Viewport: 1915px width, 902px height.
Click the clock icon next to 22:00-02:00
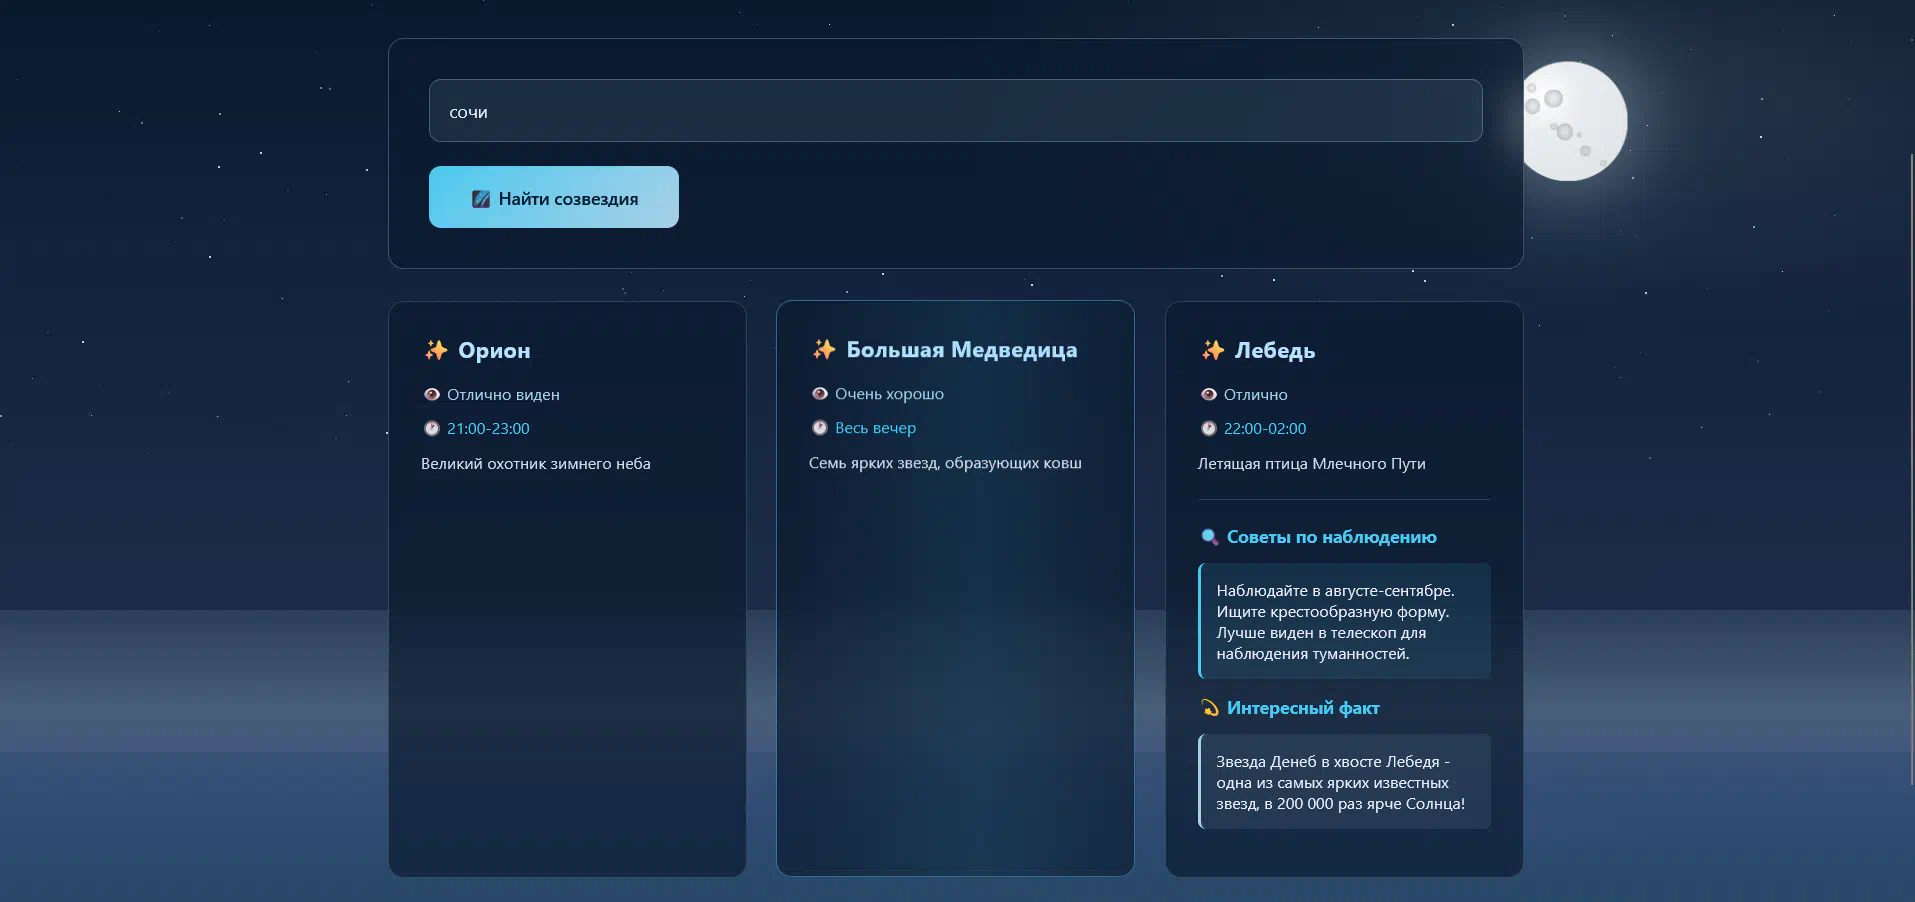1209,429
